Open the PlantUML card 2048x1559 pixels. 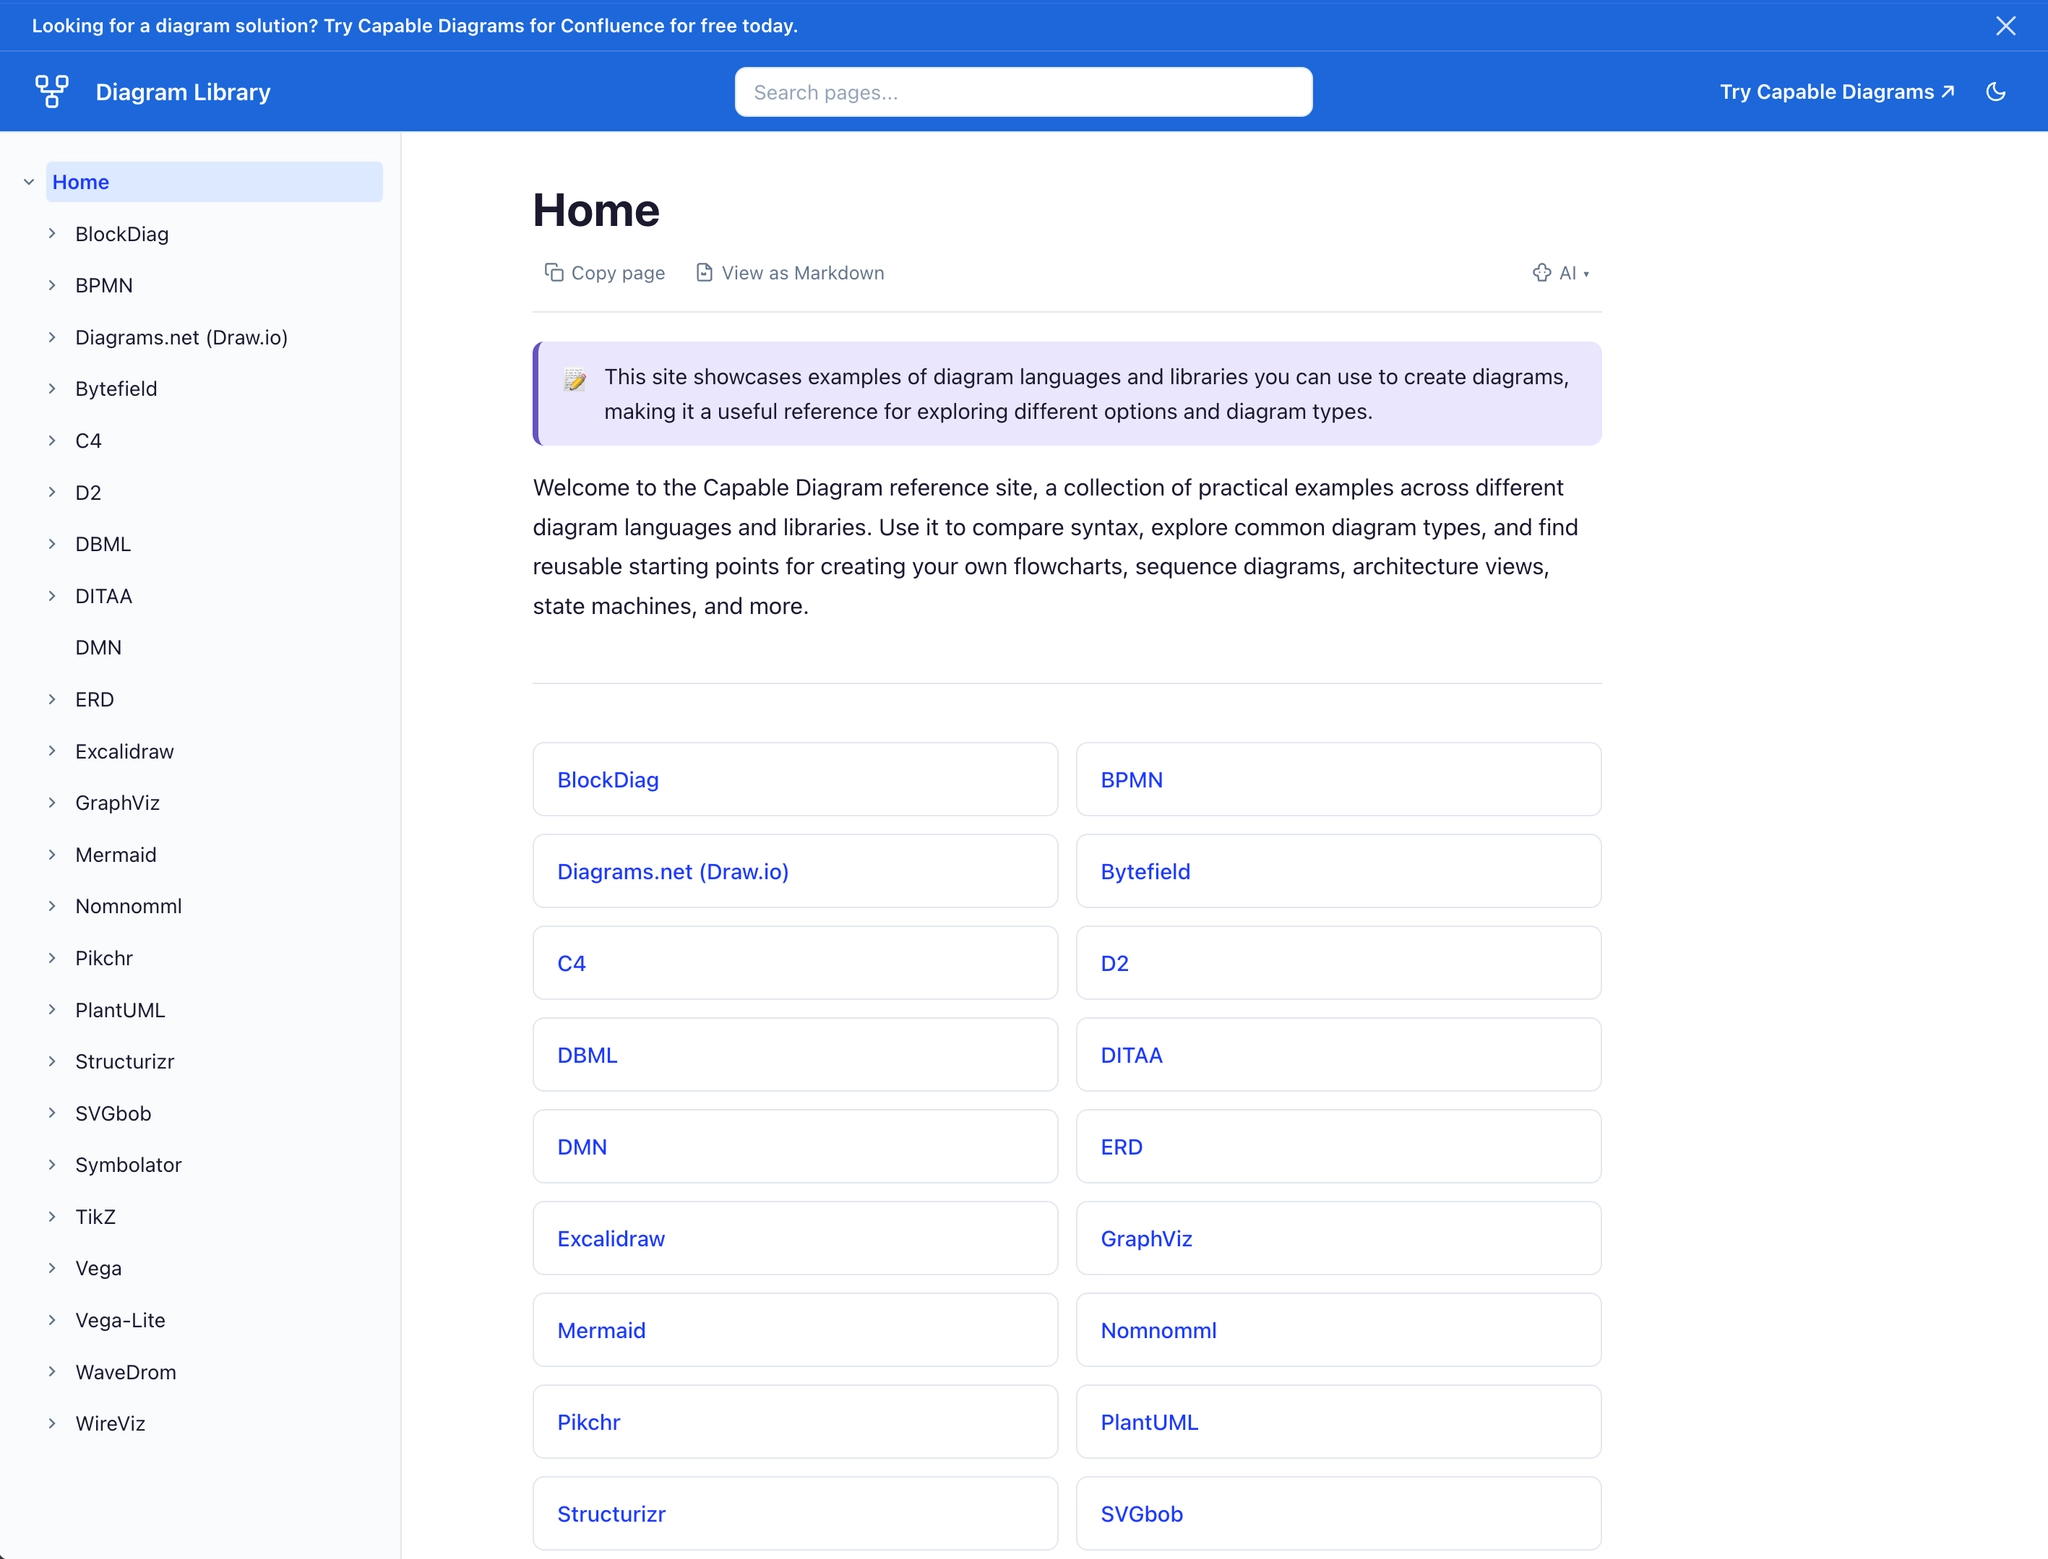pyautogui.click(x=1338, y=1422)
